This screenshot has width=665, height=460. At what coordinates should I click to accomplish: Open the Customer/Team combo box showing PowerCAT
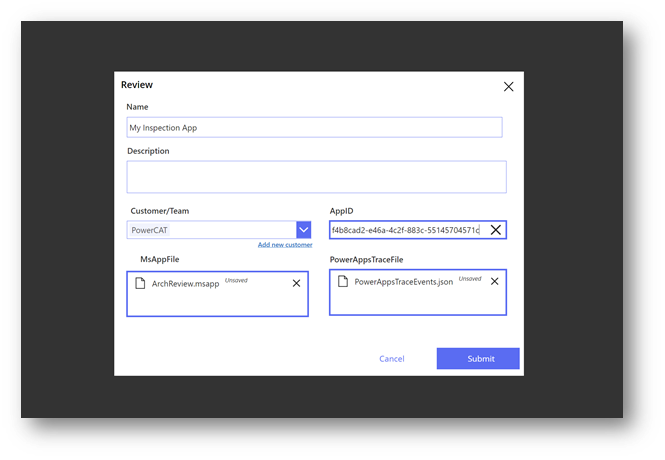tap(211, 230)
